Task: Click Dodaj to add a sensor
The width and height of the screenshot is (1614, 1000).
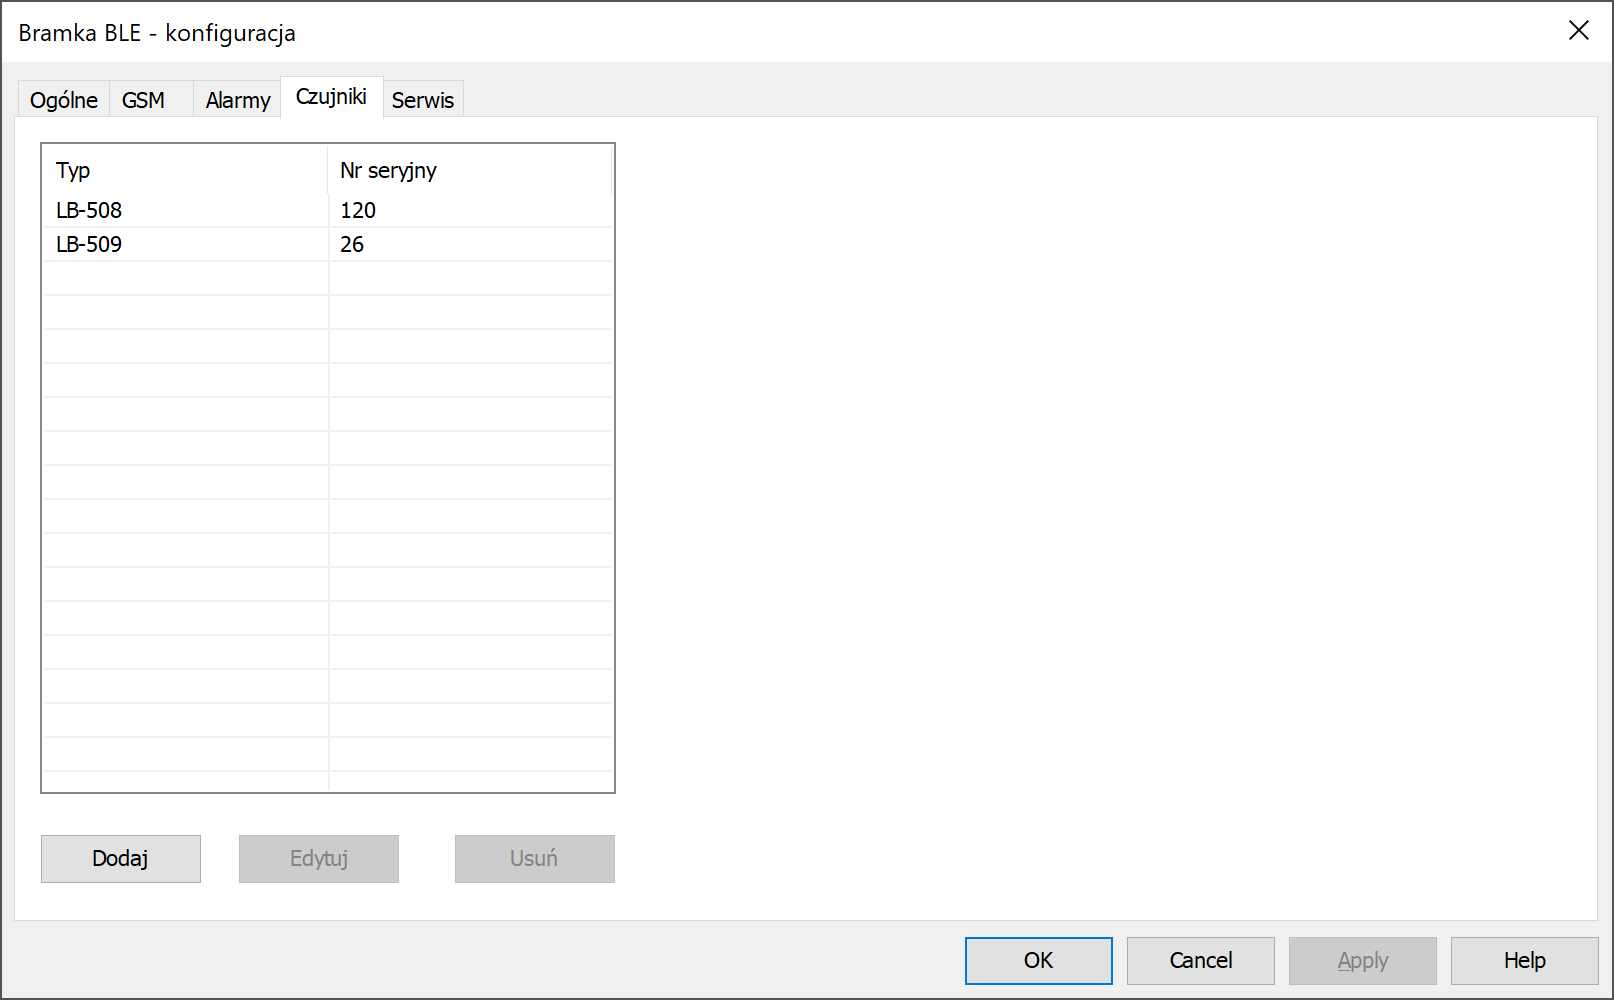Action: [x=121, y=859]
